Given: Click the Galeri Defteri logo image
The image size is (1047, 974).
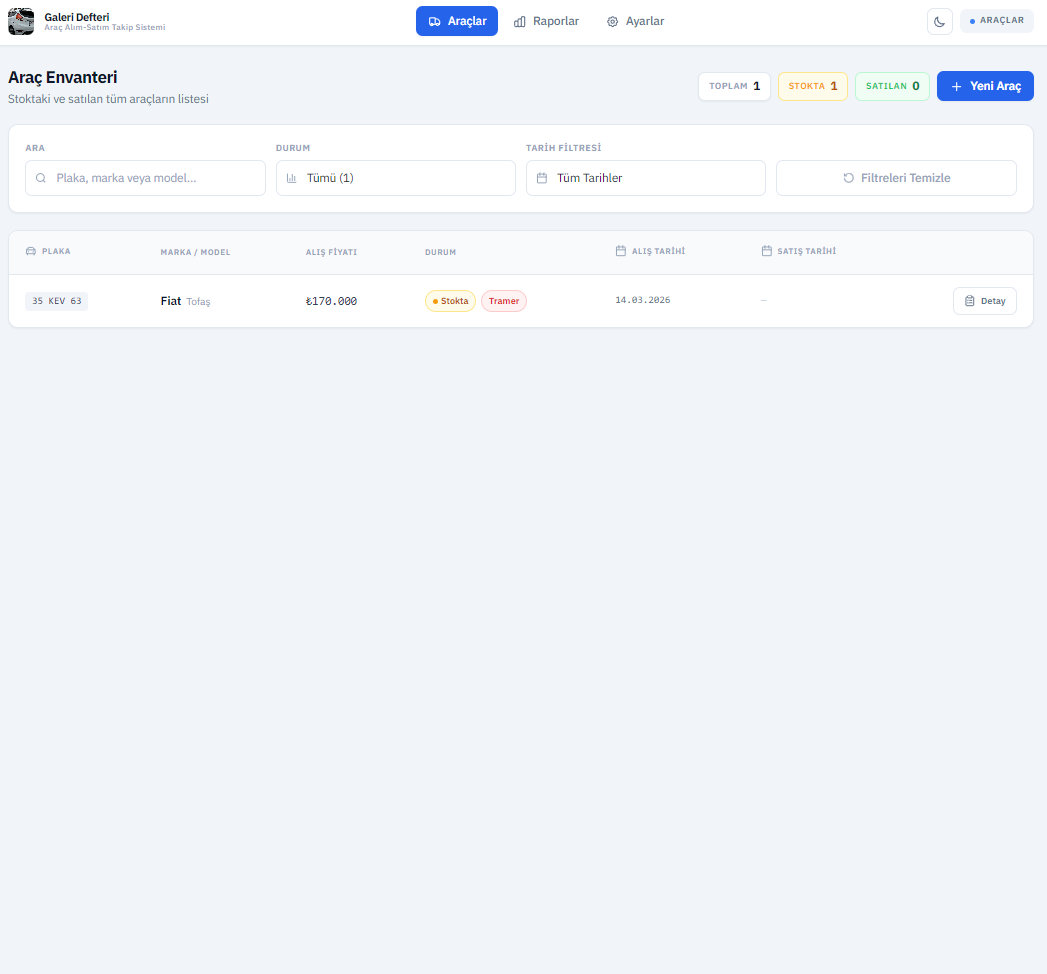Looking at the screenshot, I should point(21,21).
